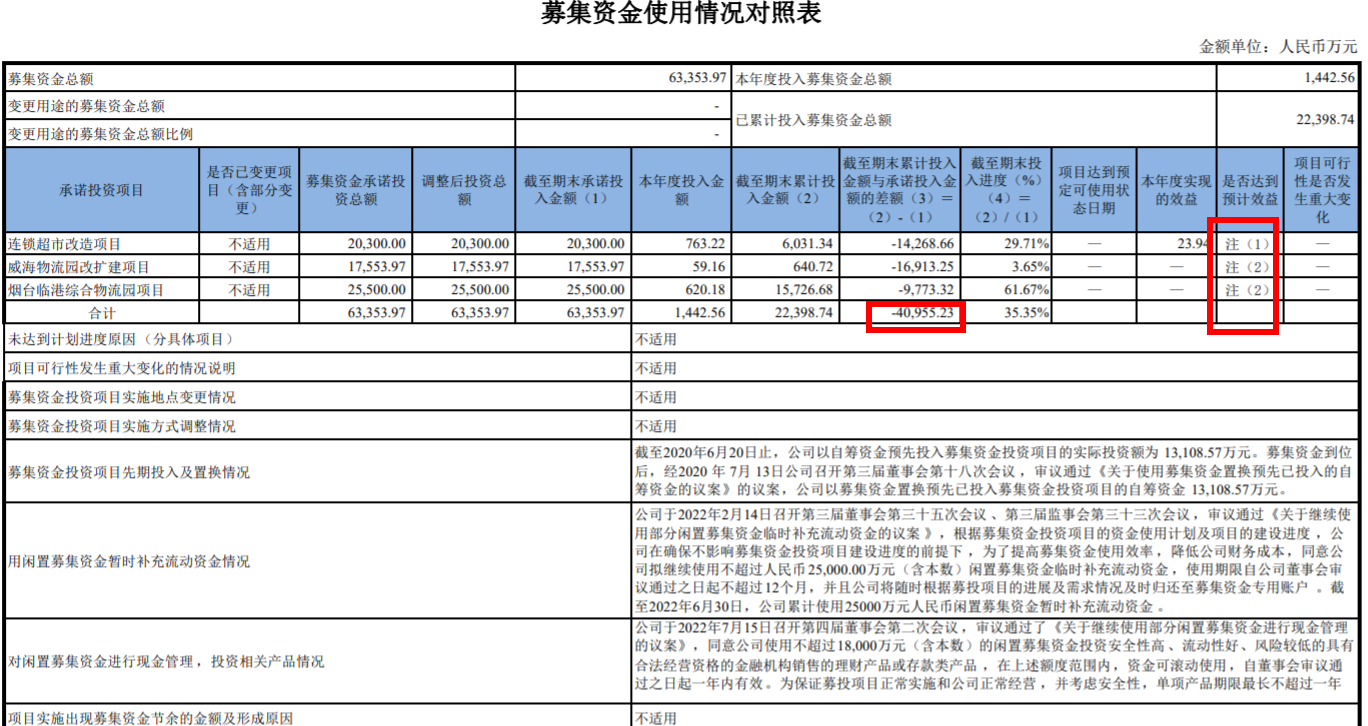The width and height of the screenshot is (1368, 726).
Task: Click the 是否已变更项目 column header
Action: pos(247,190)
